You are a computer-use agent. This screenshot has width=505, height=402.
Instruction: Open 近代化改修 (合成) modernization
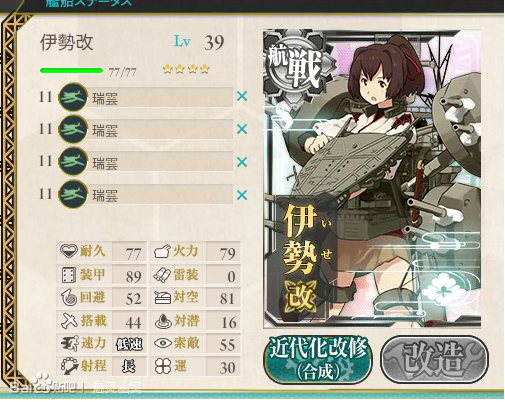point(318,359)
